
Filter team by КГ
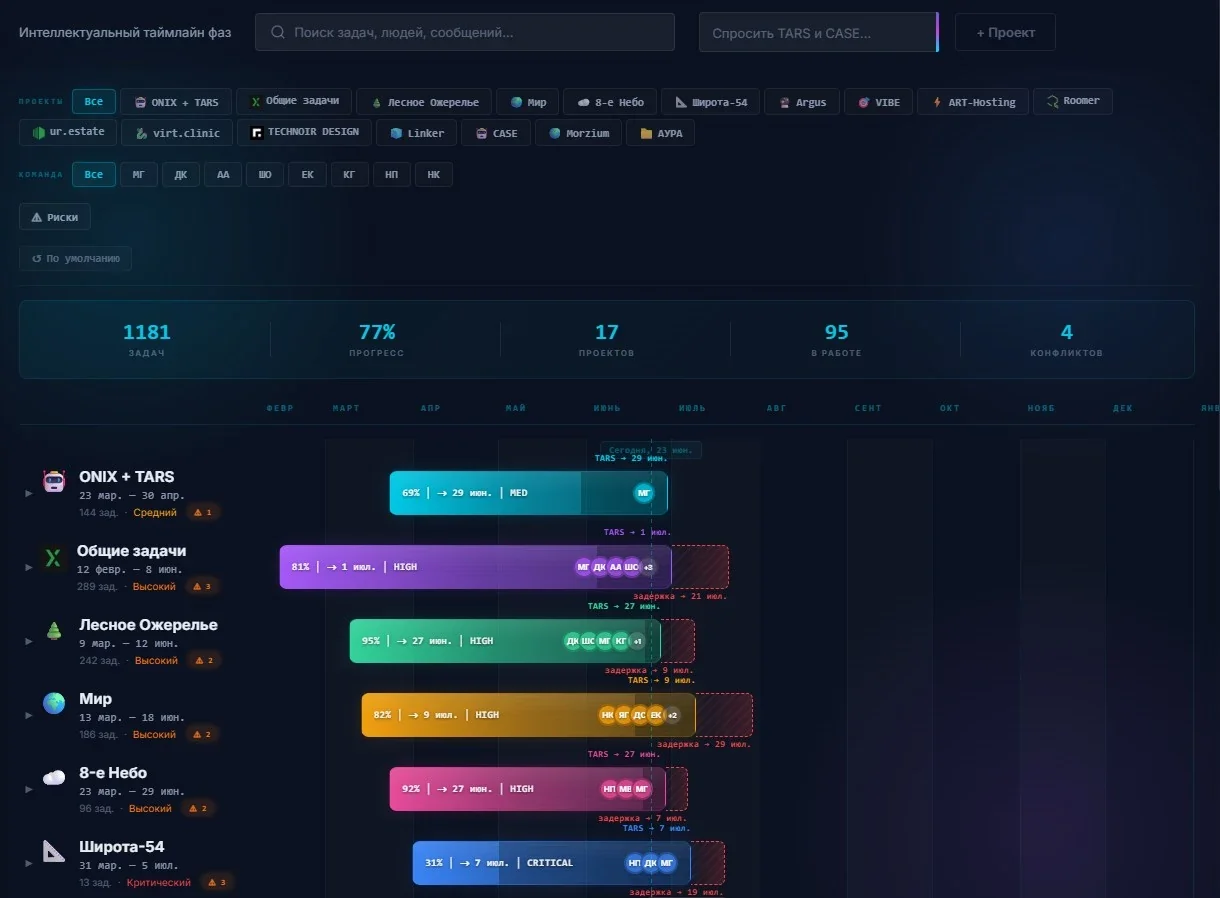[350, 175]
